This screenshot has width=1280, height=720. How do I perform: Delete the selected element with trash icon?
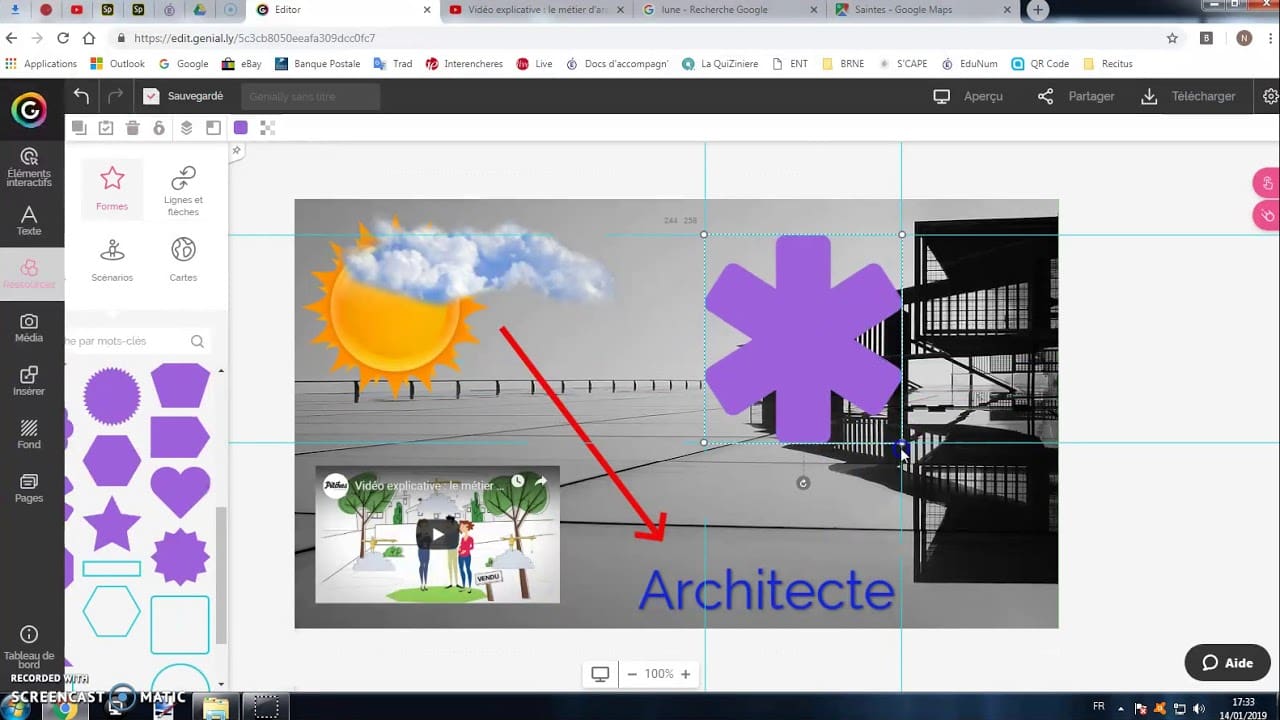(x=133, y=128)
